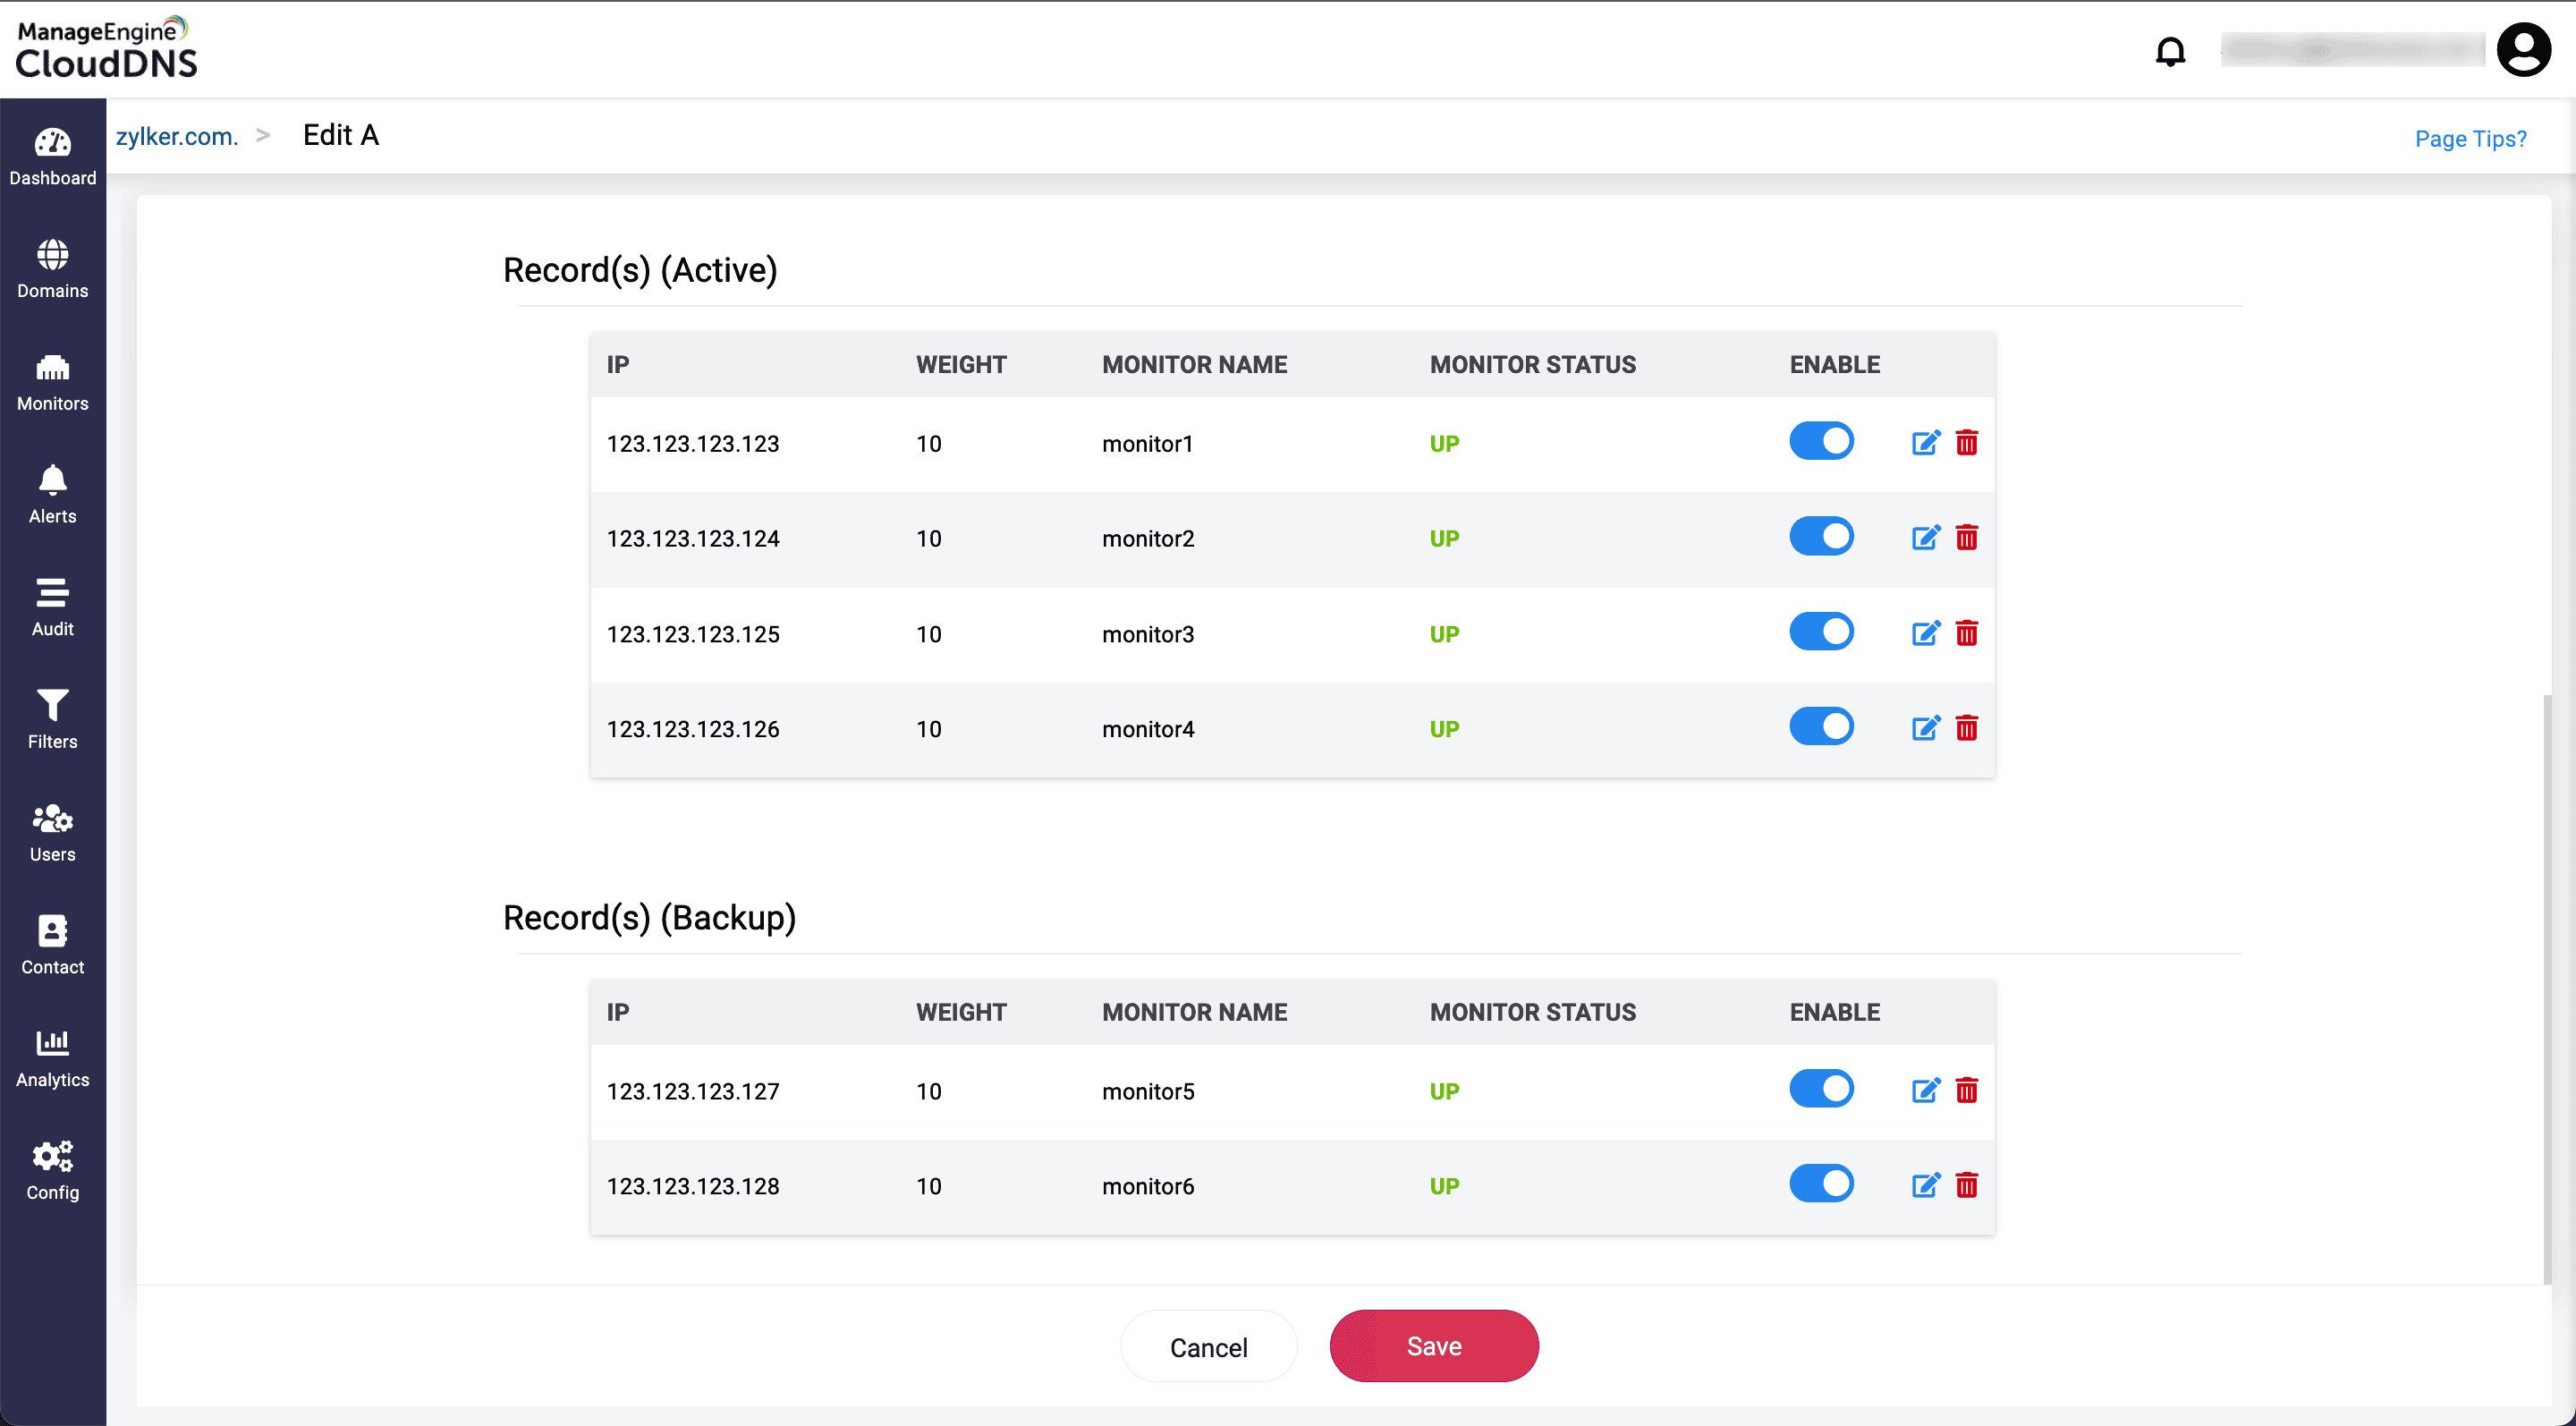Open the user profile avatar
The width and height of the screenshot is (2576, 1426).
[x=2523, y=50]
